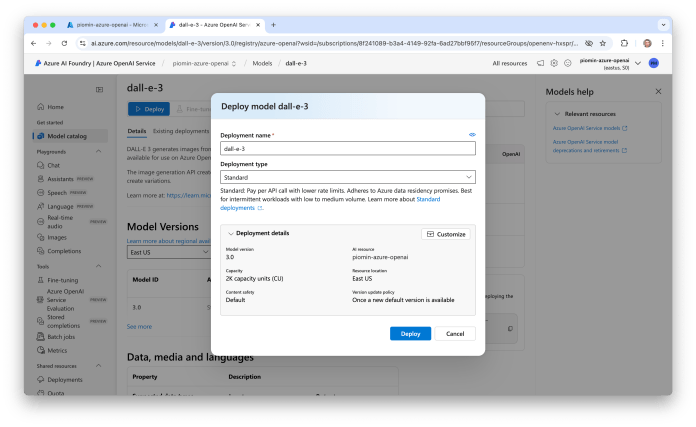Bookmark page with star icon
The height and width of the screenshot is (427, 696).
pos(603,43)
